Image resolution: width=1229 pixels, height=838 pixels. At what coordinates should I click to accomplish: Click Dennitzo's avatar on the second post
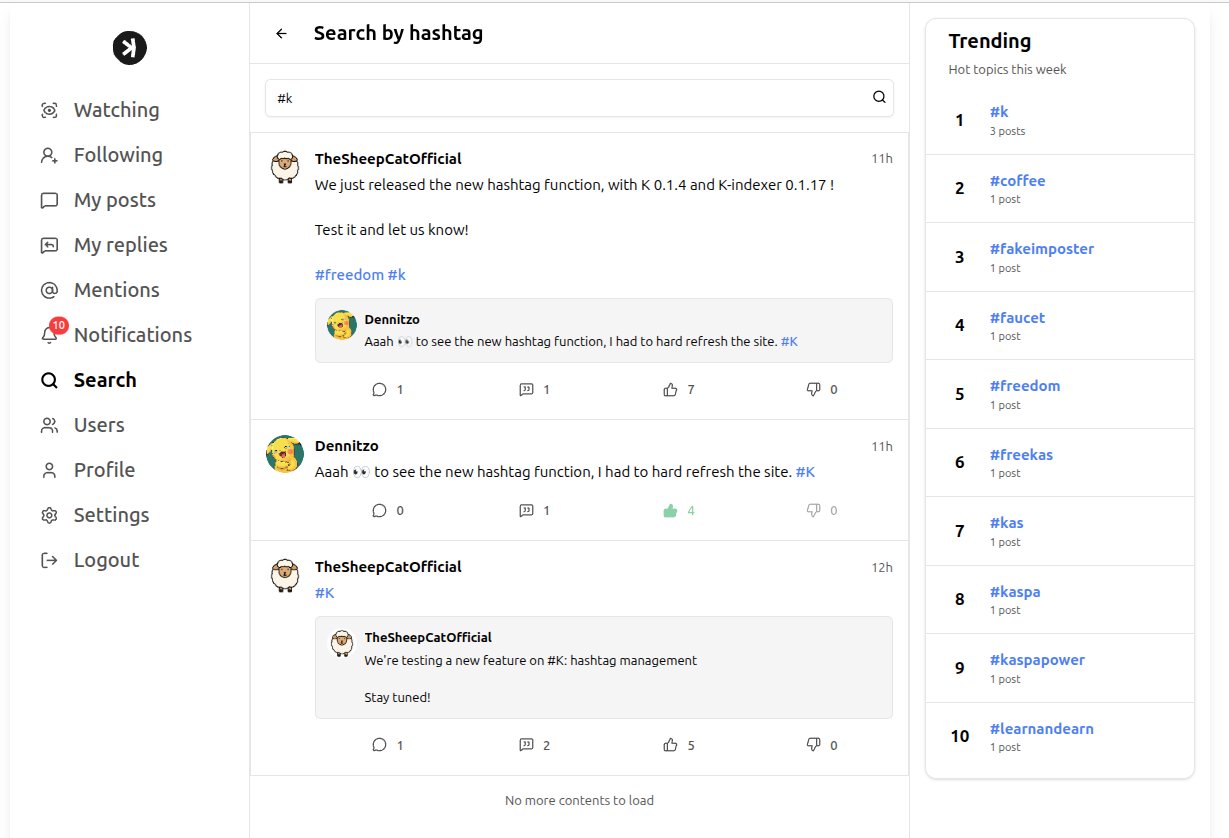click(285, 454)
